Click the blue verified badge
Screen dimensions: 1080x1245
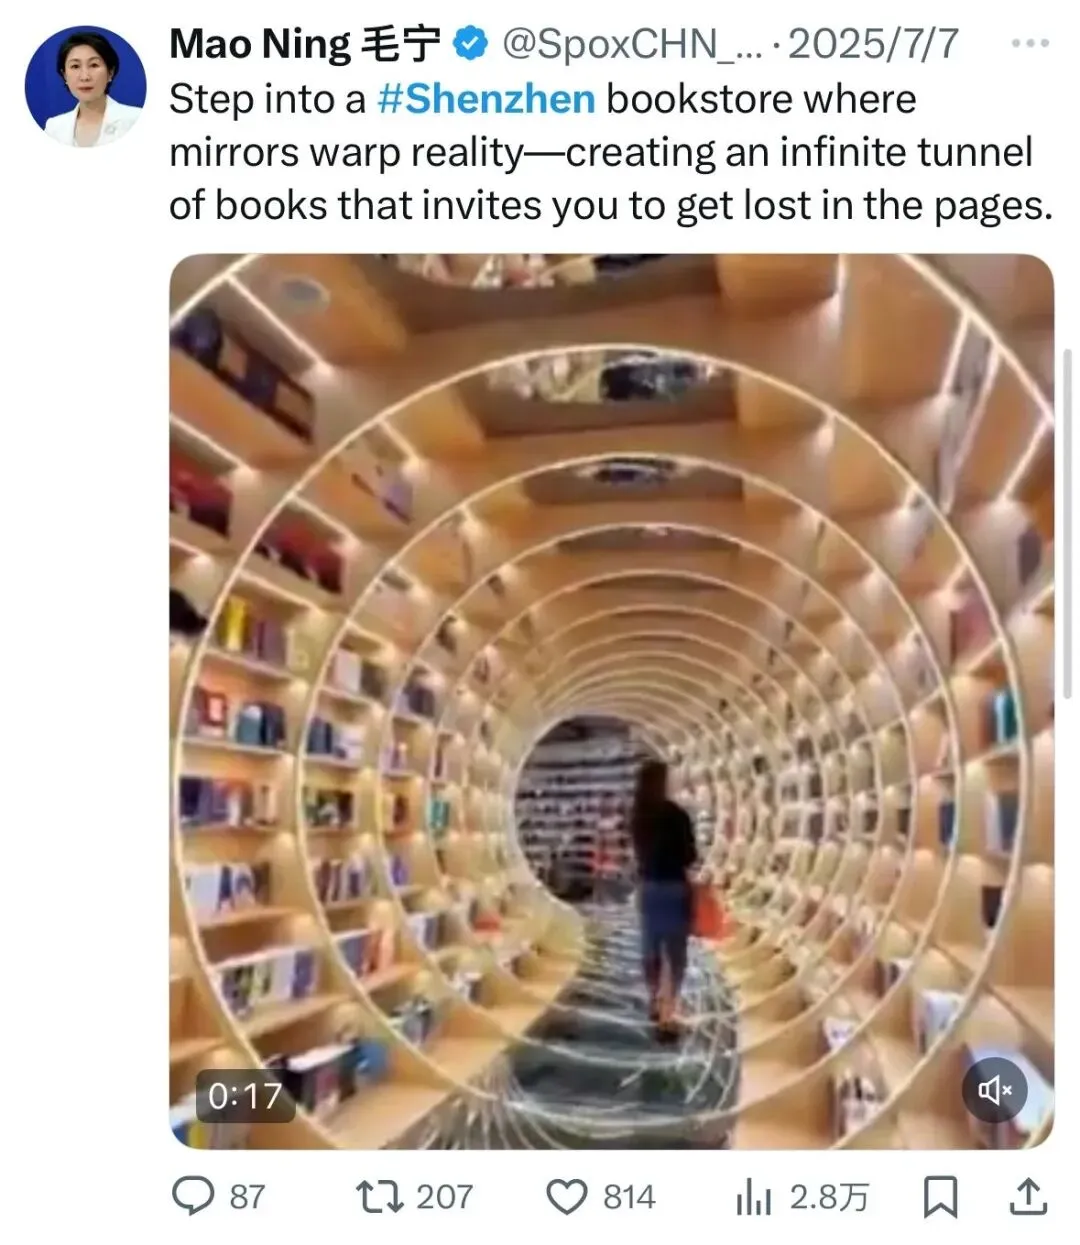[x=470, y=44]
